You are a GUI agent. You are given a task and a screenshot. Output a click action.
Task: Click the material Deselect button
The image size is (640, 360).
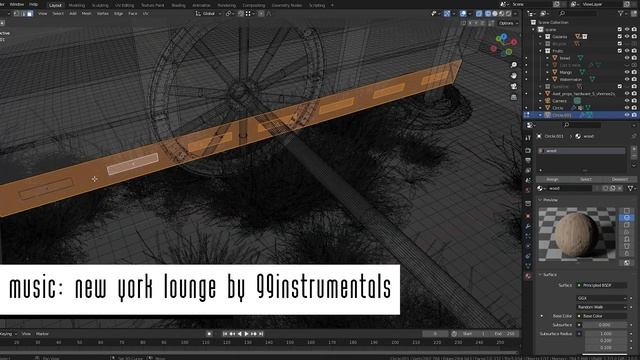[620, 179]
